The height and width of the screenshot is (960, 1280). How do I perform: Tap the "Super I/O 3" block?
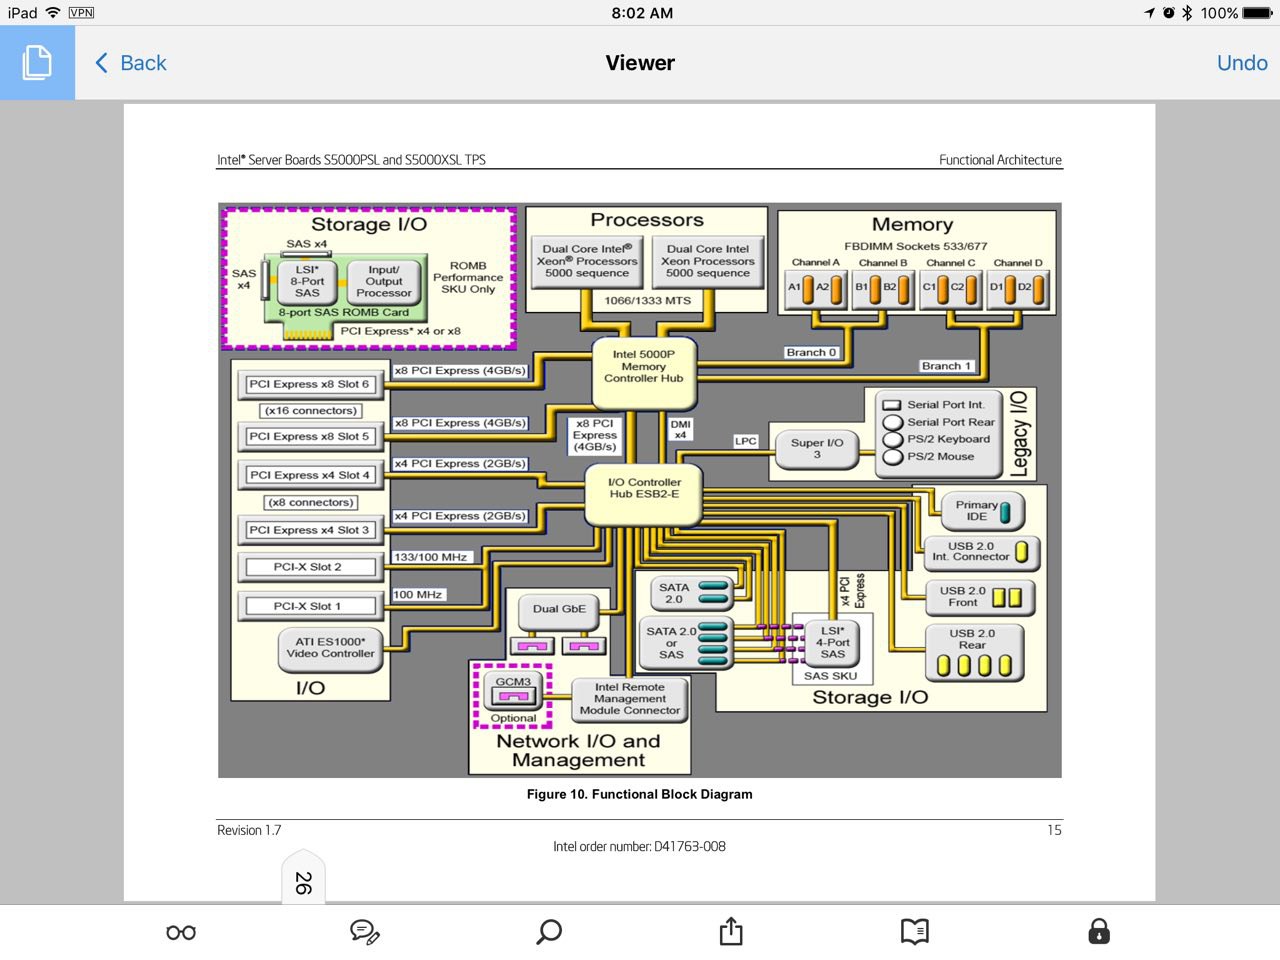817,448
